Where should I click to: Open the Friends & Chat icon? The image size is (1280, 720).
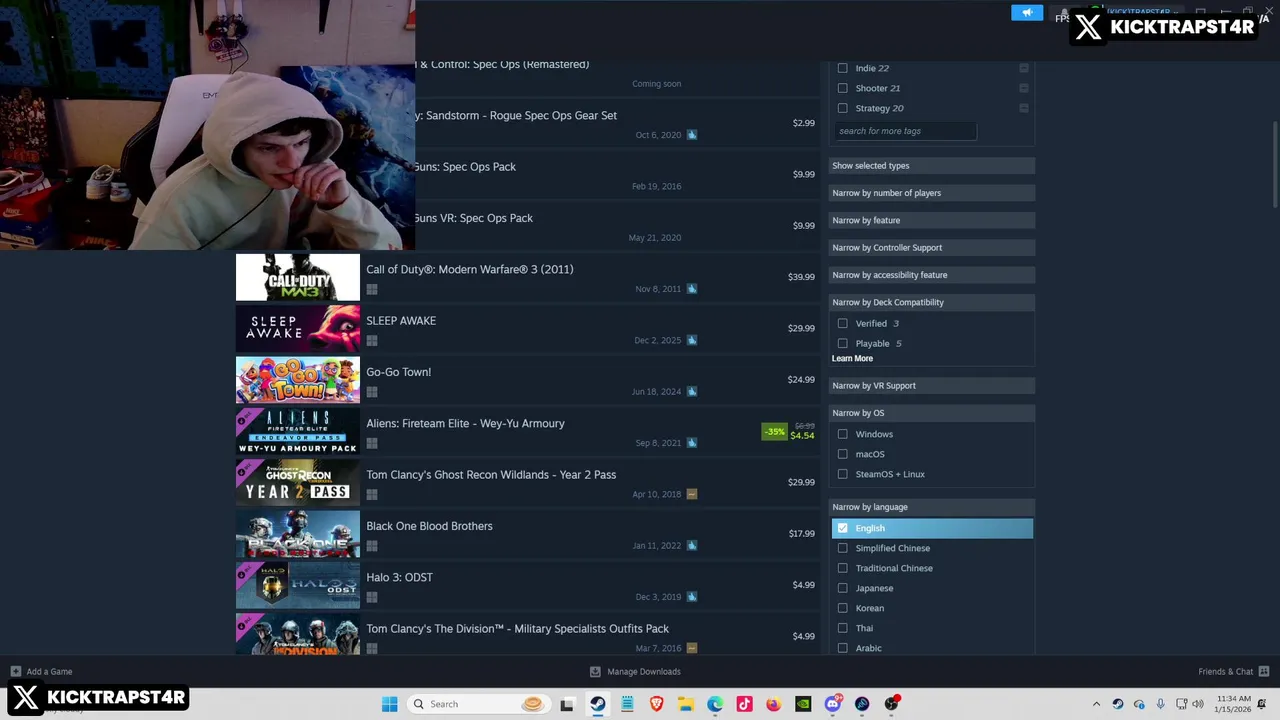[x=1264, y=671]
